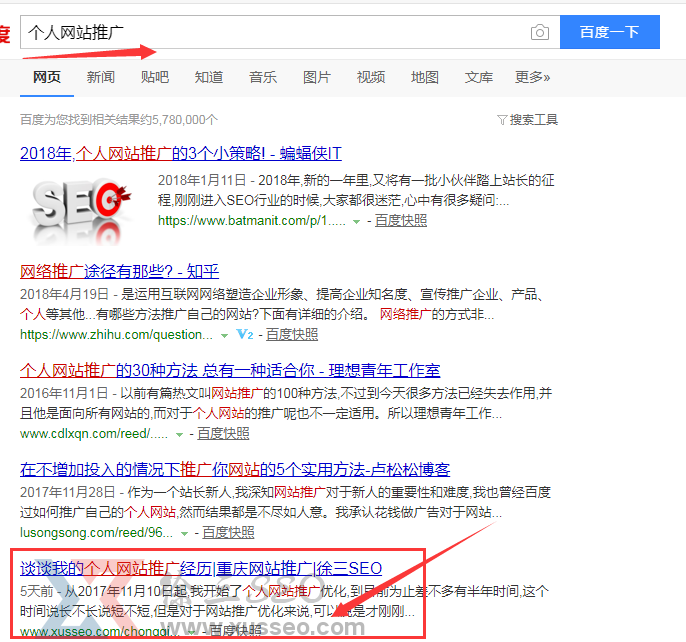The image size is (686, 642).
Task: Click the funnel icon beside 搜索工具
Action: [x=502, y=120]
